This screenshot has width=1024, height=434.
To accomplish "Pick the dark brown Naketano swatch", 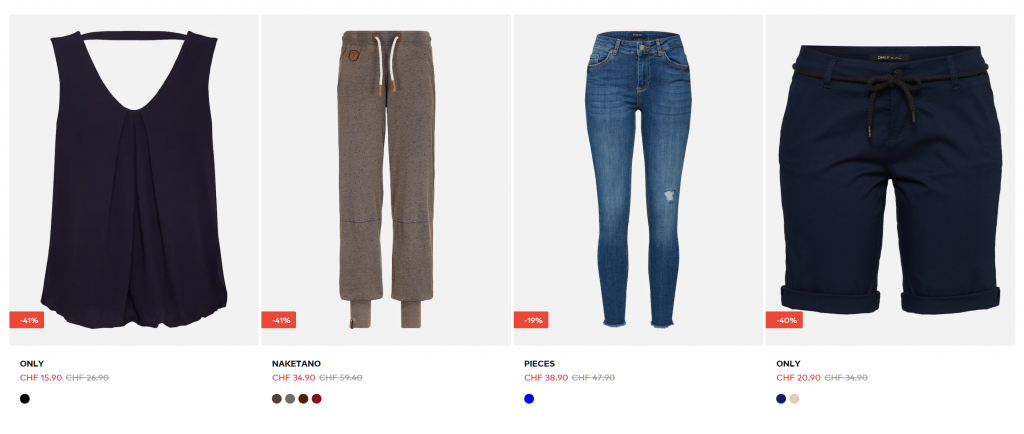I will pyautogui.click(x=303, y=399).
